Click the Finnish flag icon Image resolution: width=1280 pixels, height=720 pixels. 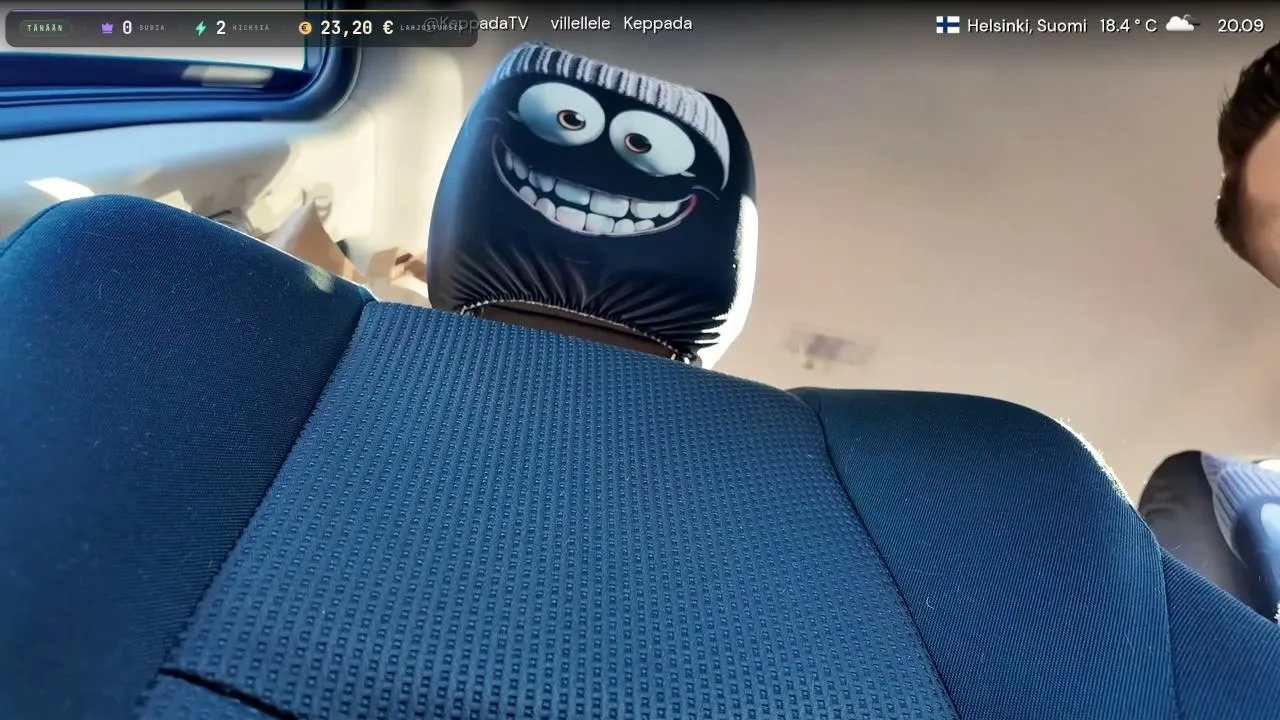pyautogui.click(x=948, y=25)
